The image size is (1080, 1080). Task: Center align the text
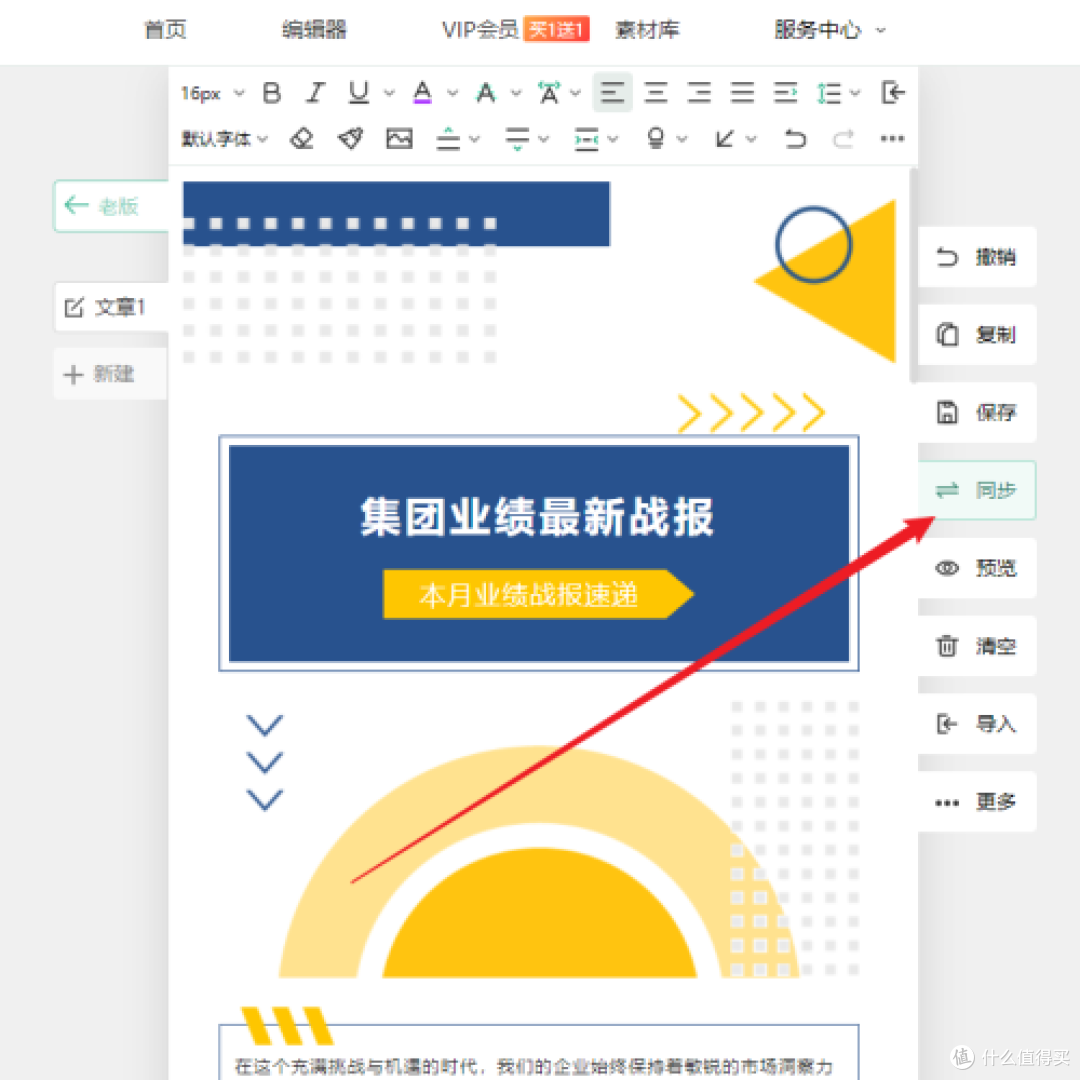(656, 92)
